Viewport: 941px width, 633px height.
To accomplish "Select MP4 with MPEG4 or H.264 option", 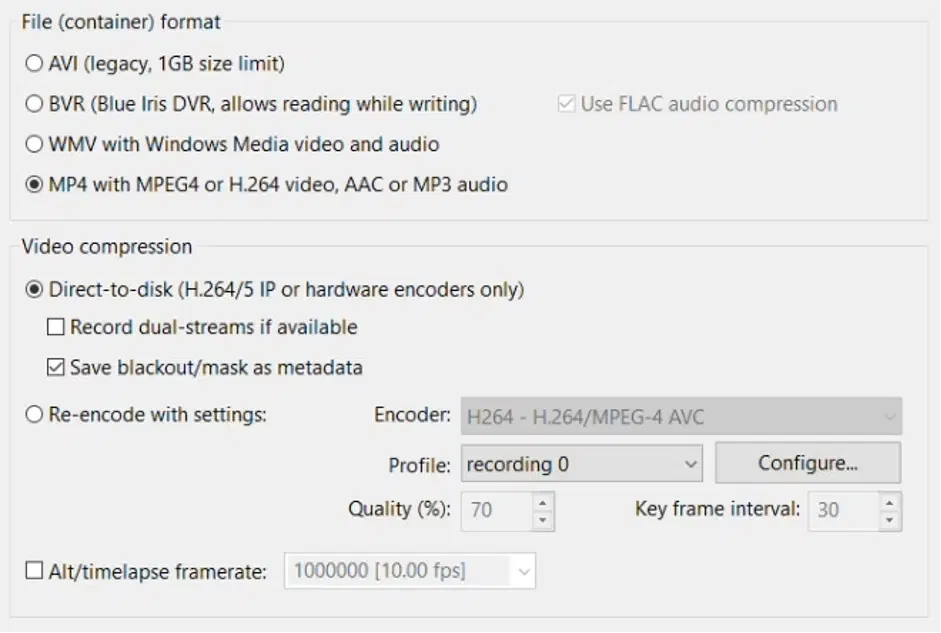I will coord(35,184).
